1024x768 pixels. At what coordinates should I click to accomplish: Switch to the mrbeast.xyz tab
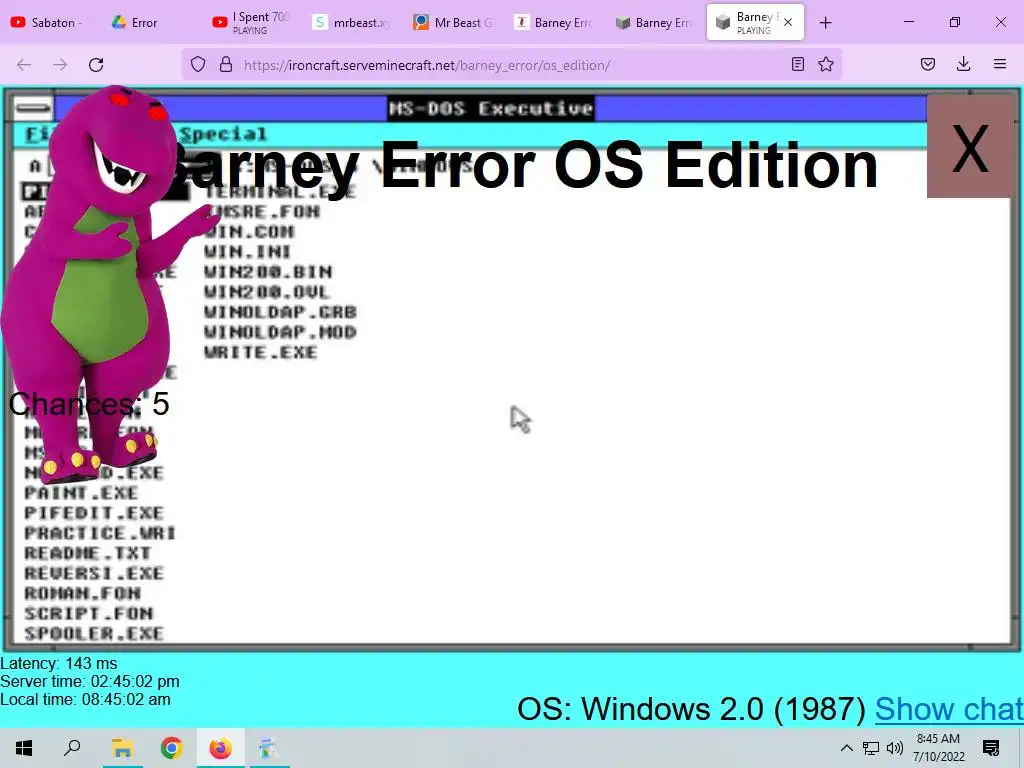tap(352, 22)
